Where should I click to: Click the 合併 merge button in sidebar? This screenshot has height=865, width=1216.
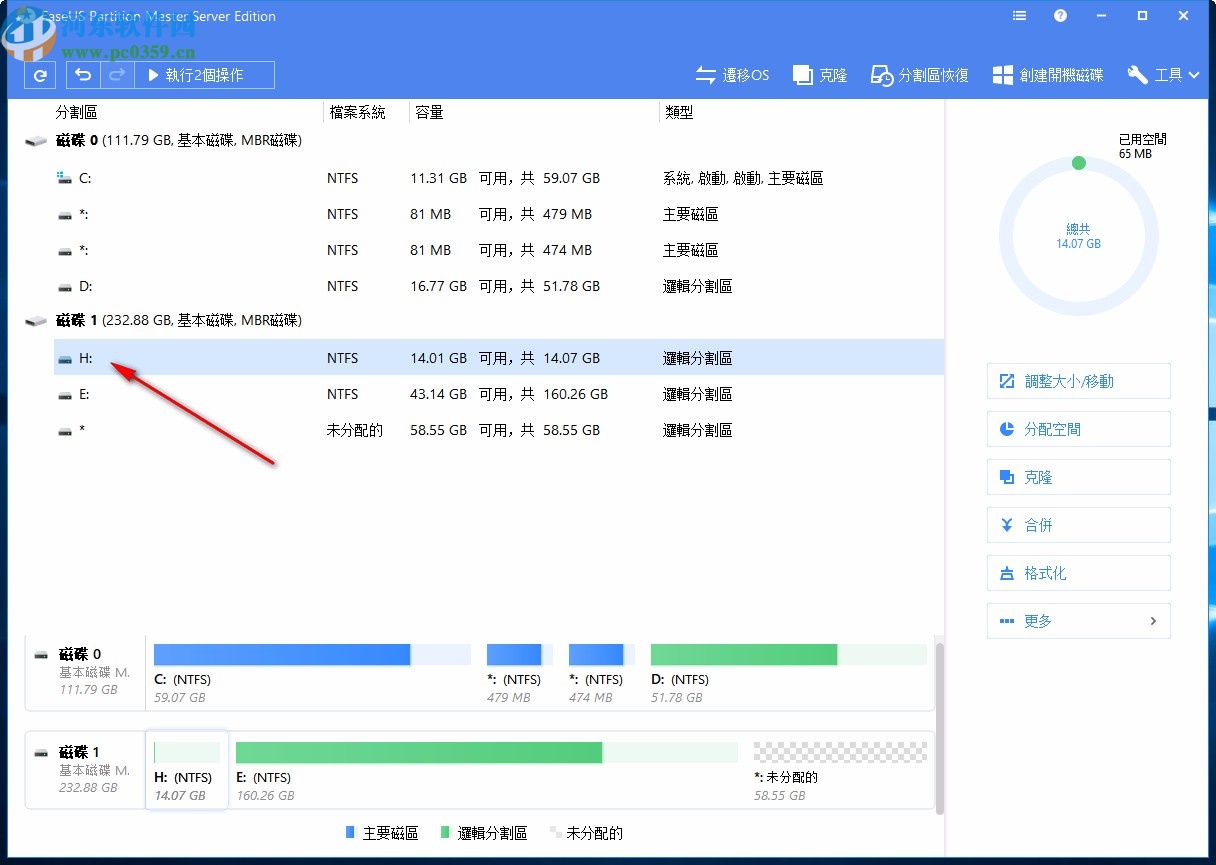[1078, 525]
